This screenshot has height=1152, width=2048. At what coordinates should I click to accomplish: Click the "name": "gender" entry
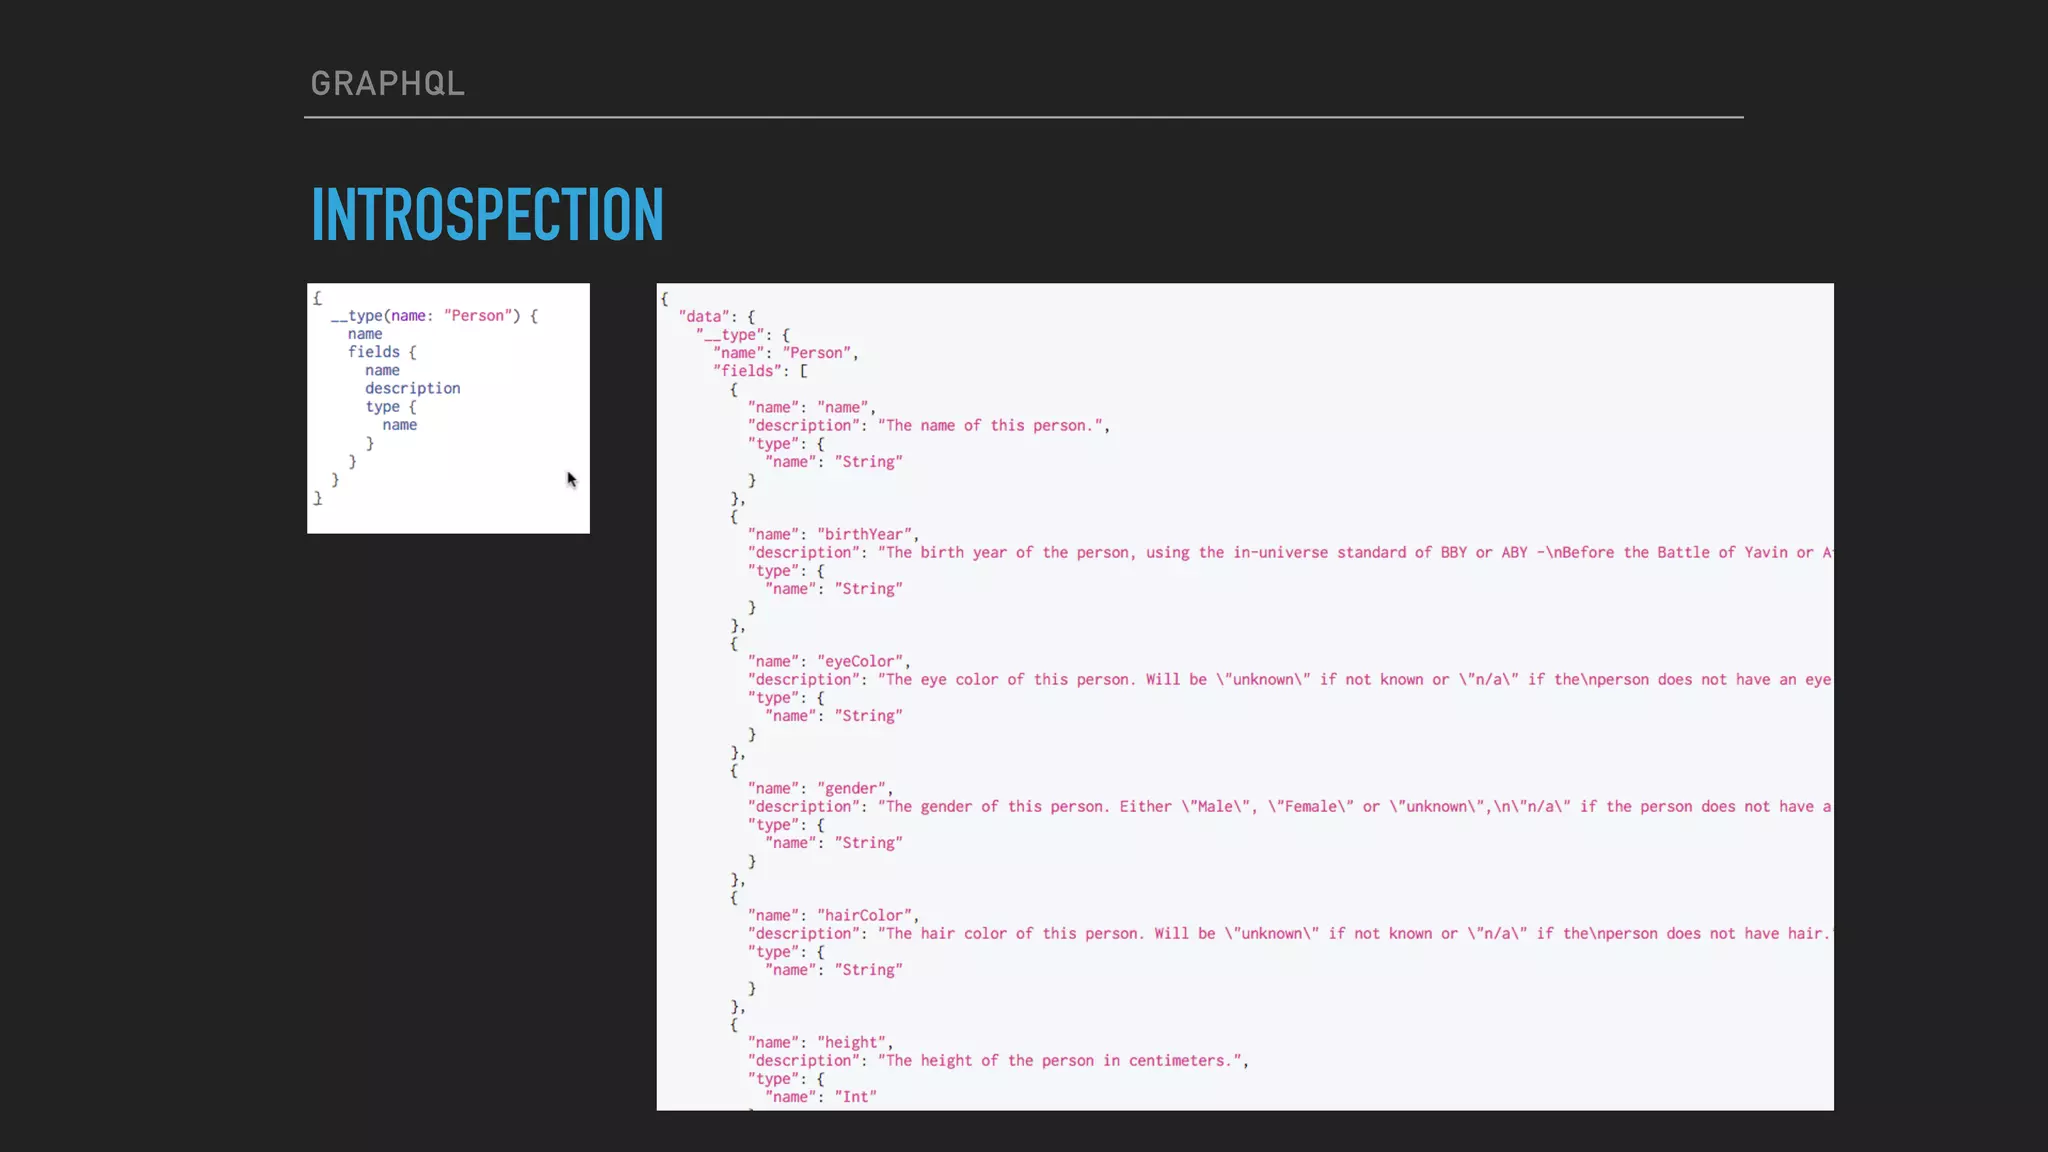(820, 789)
